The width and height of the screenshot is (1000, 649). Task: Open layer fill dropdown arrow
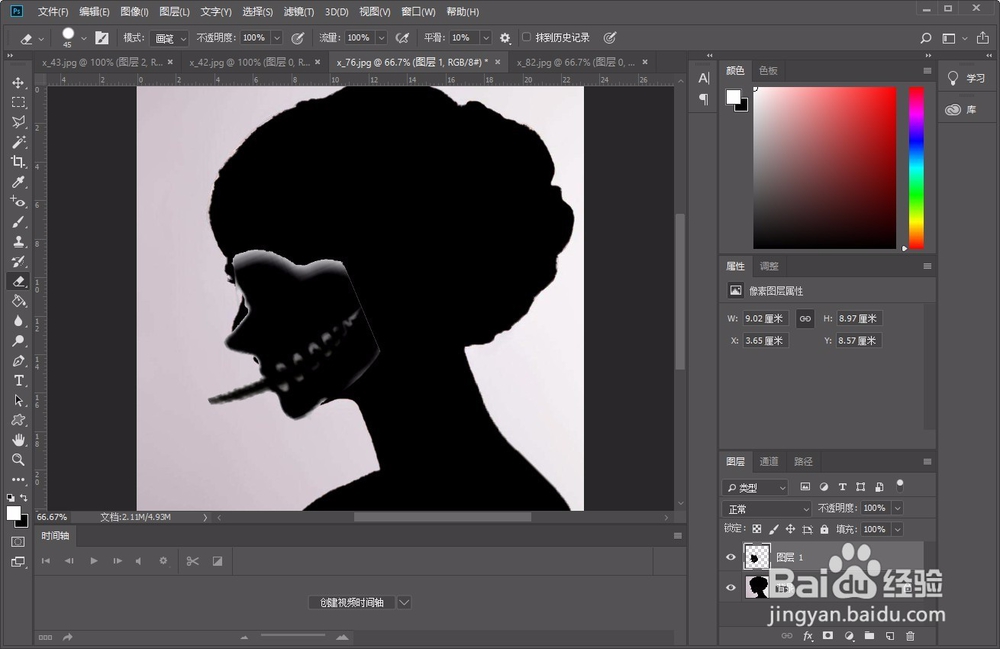tap(897, 529)
